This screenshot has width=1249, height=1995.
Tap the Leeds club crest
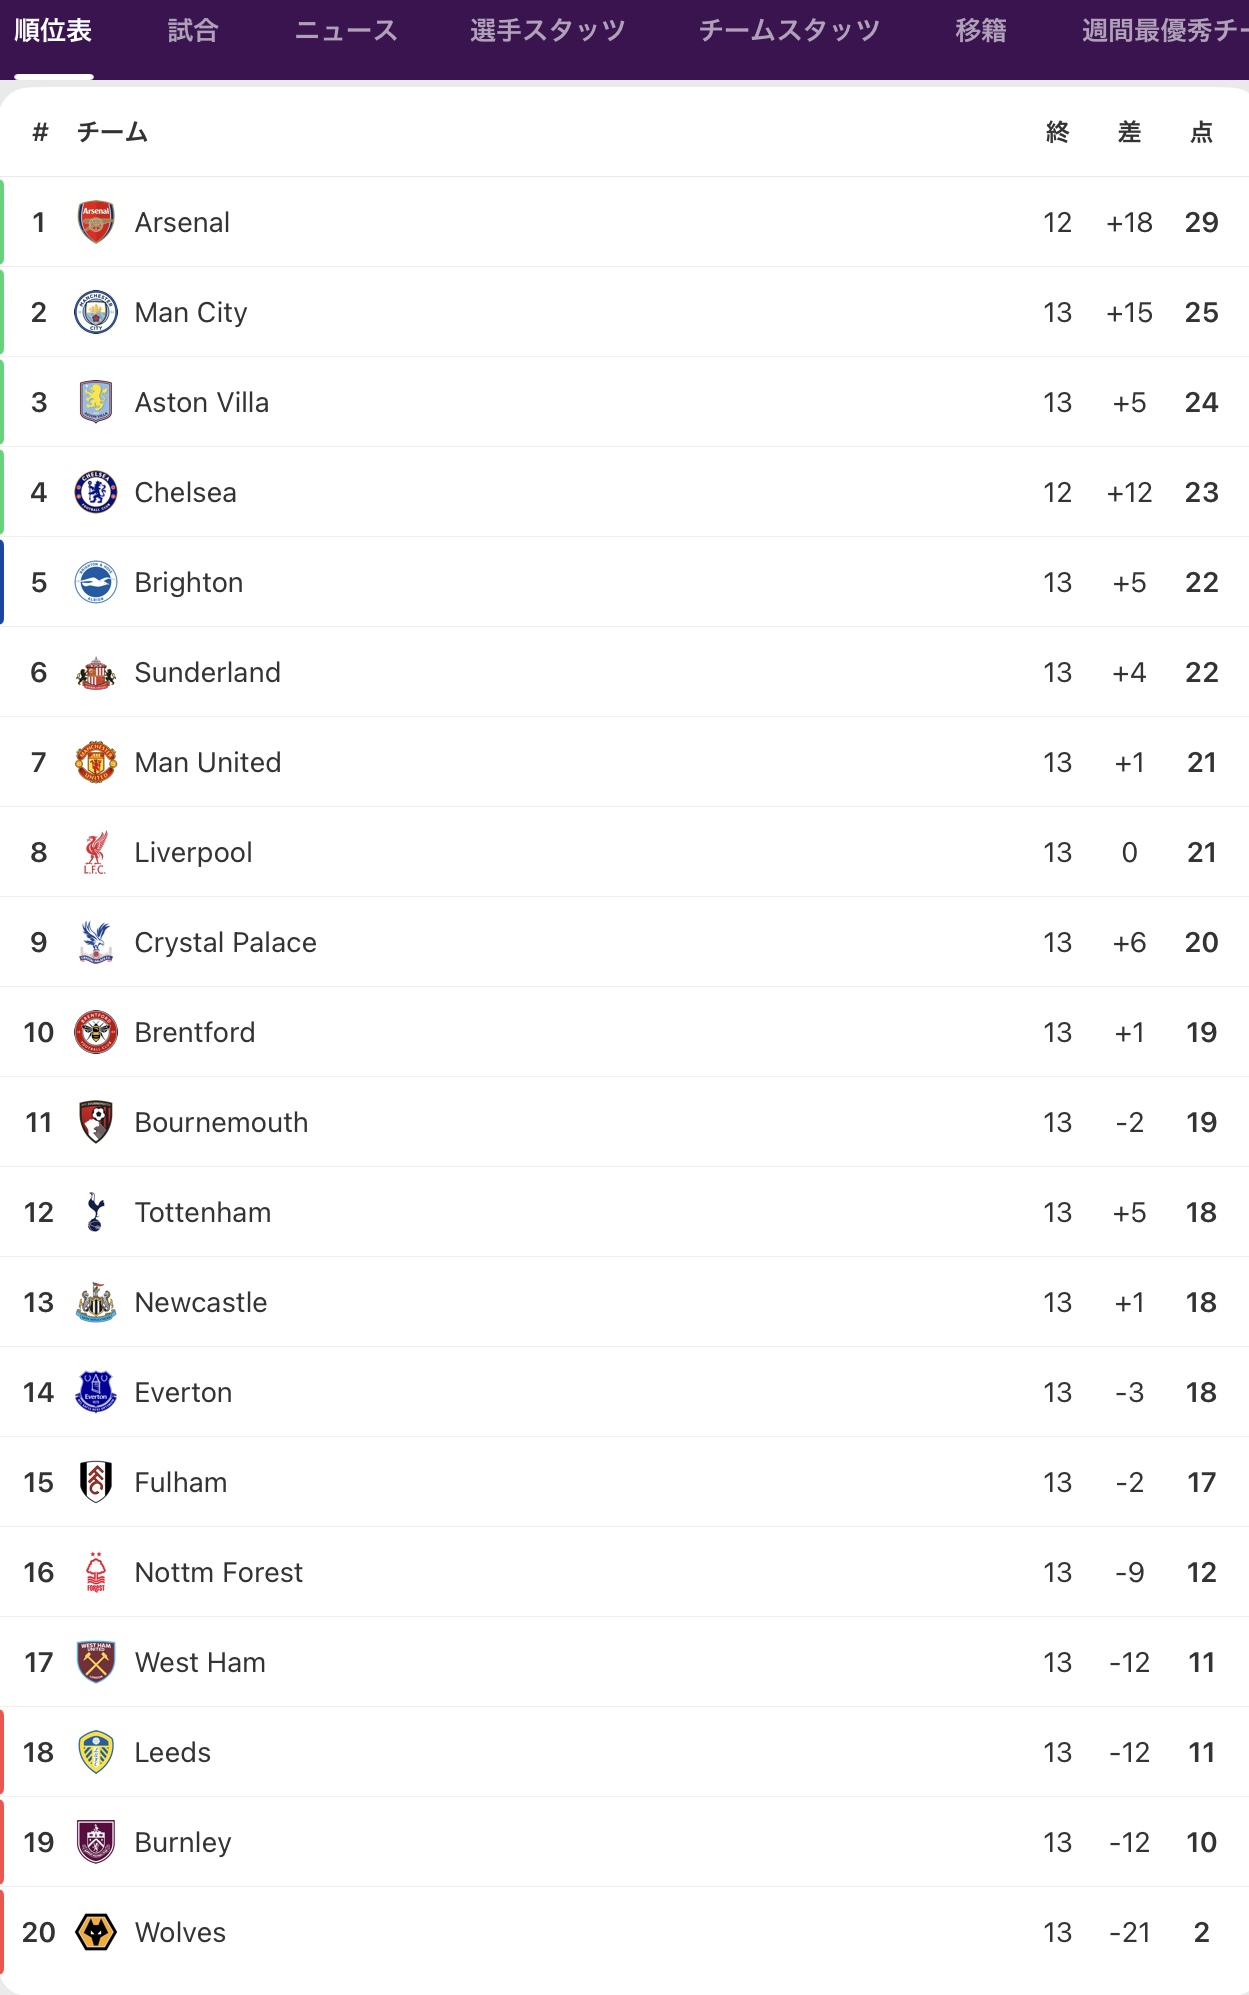click(96, 1752)
